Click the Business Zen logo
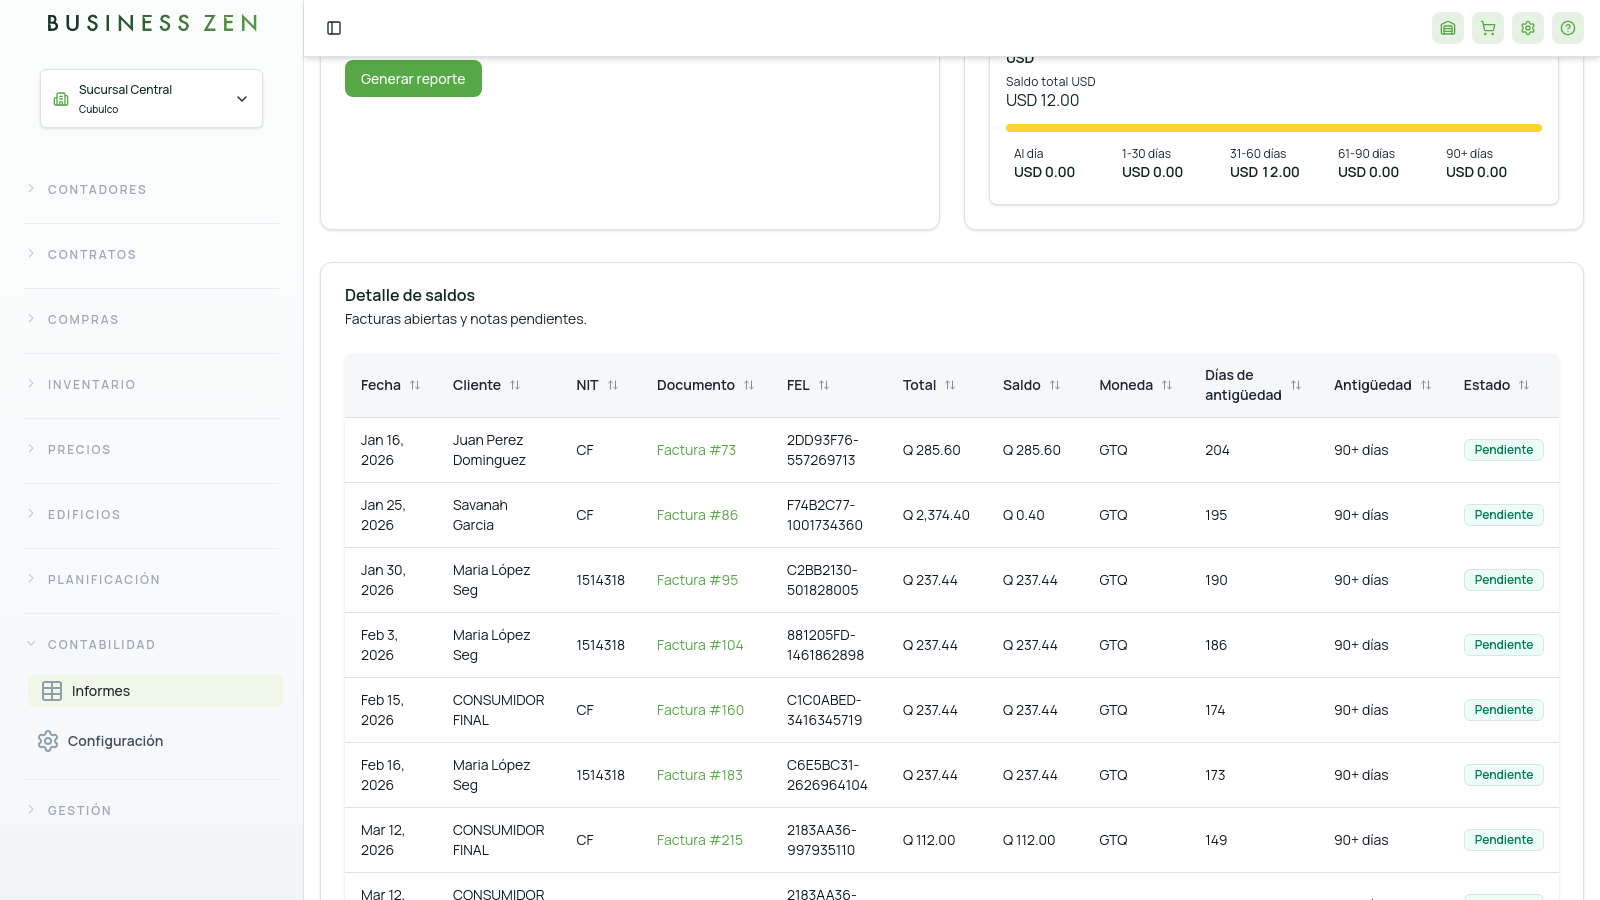 click(x=152, y=23)
